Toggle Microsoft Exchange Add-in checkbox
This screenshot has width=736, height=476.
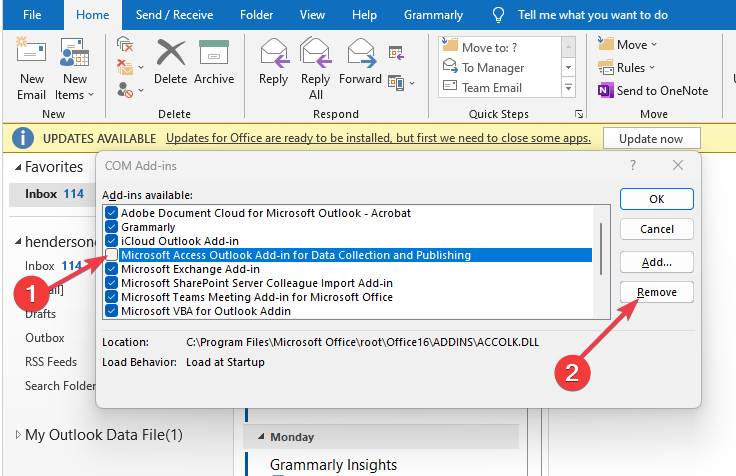point(111,269)
